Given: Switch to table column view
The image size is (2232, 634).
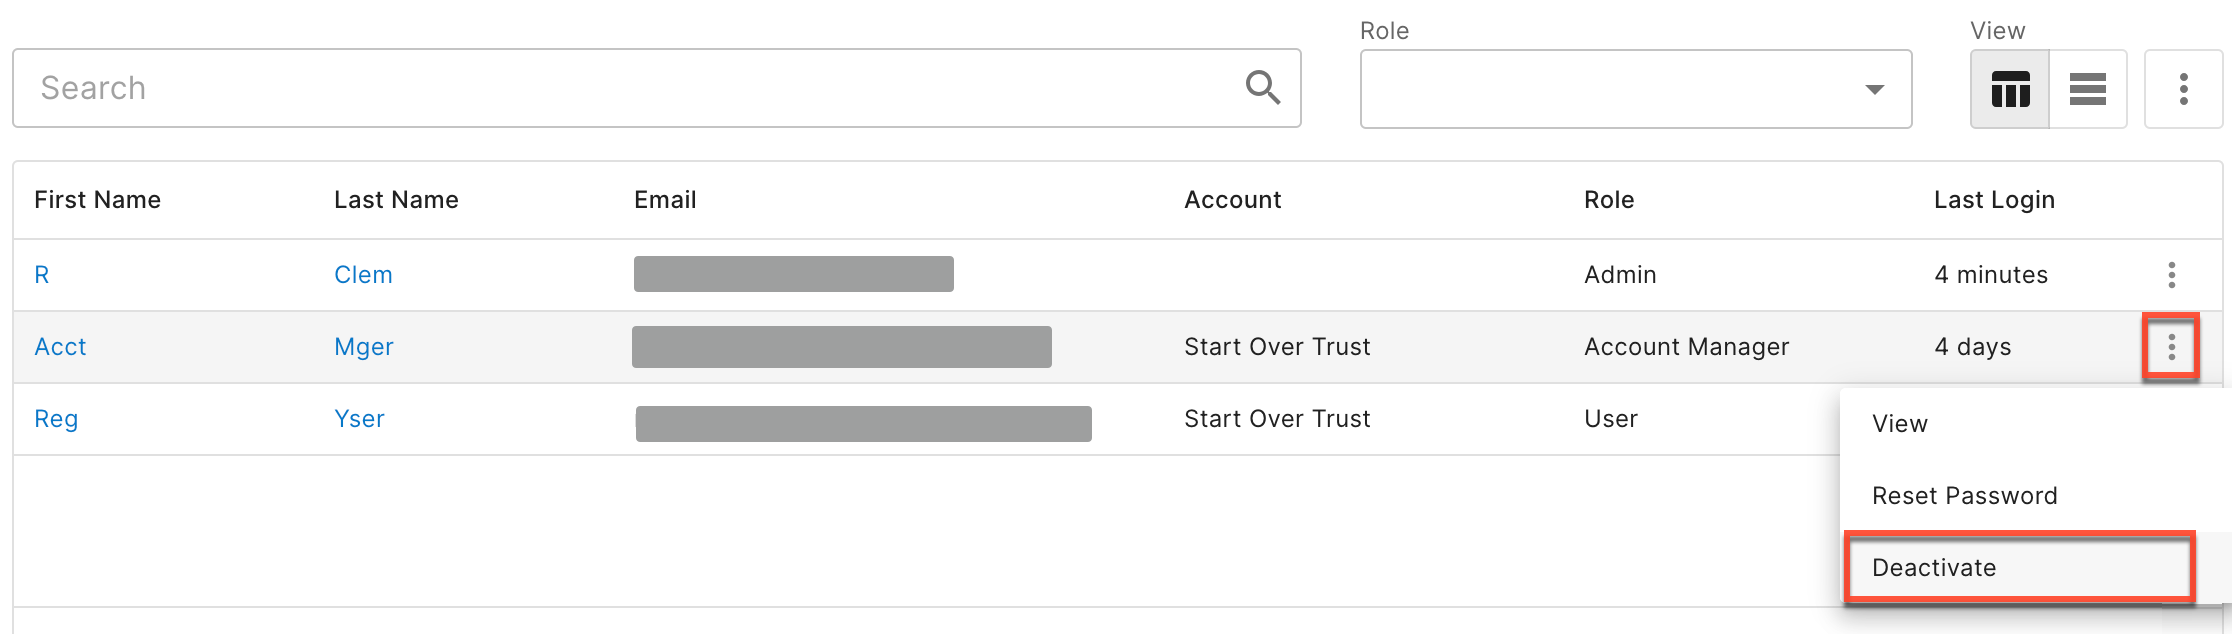Looking at the screenshot, I should point(2010,89).
